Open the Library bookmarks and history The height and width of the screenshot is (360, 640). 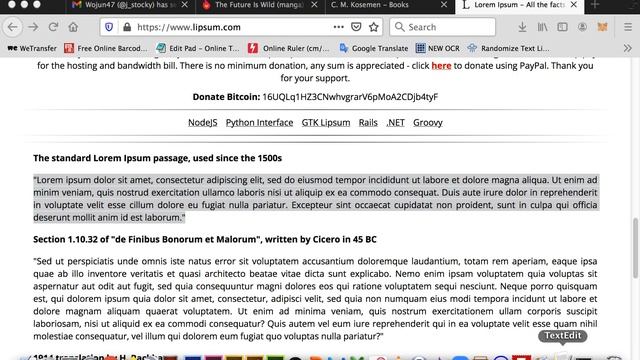542,27
